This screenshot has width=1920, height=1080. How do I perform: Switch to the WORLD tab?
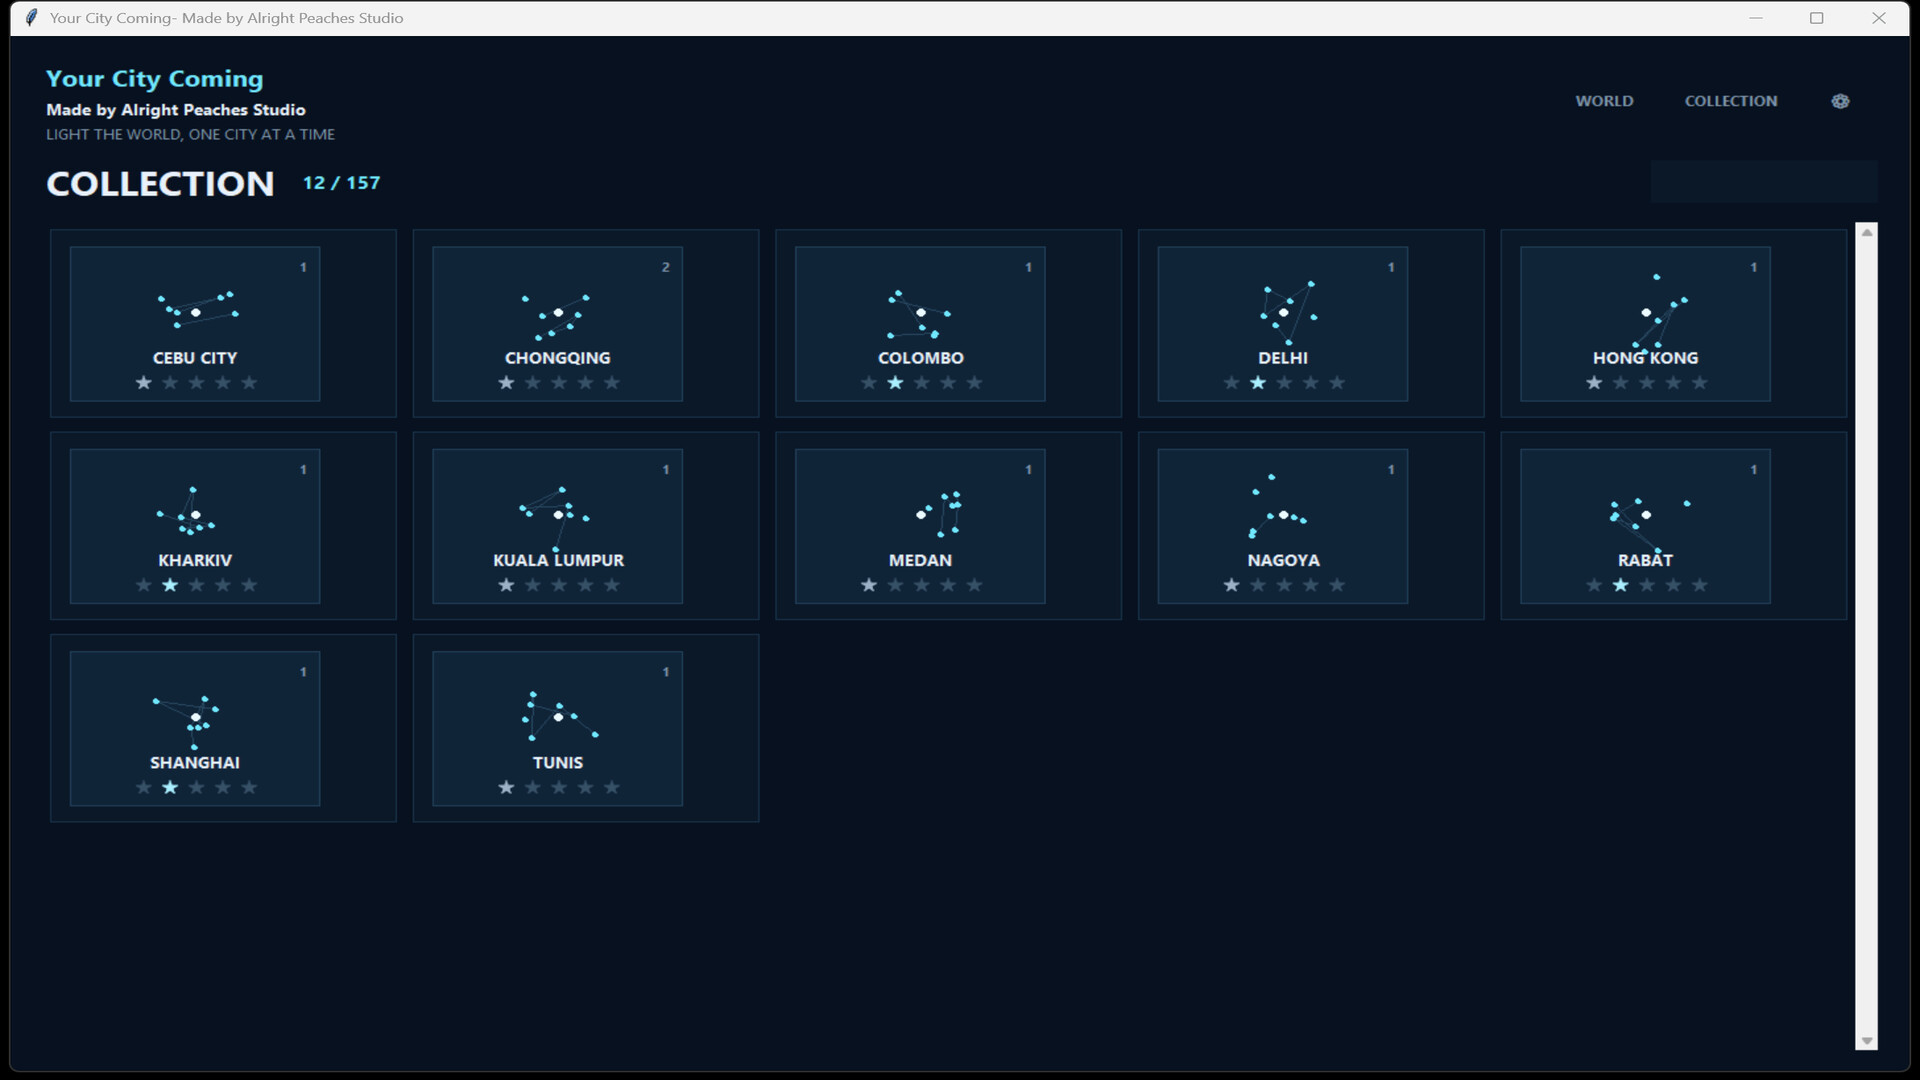pos(1604,101)
